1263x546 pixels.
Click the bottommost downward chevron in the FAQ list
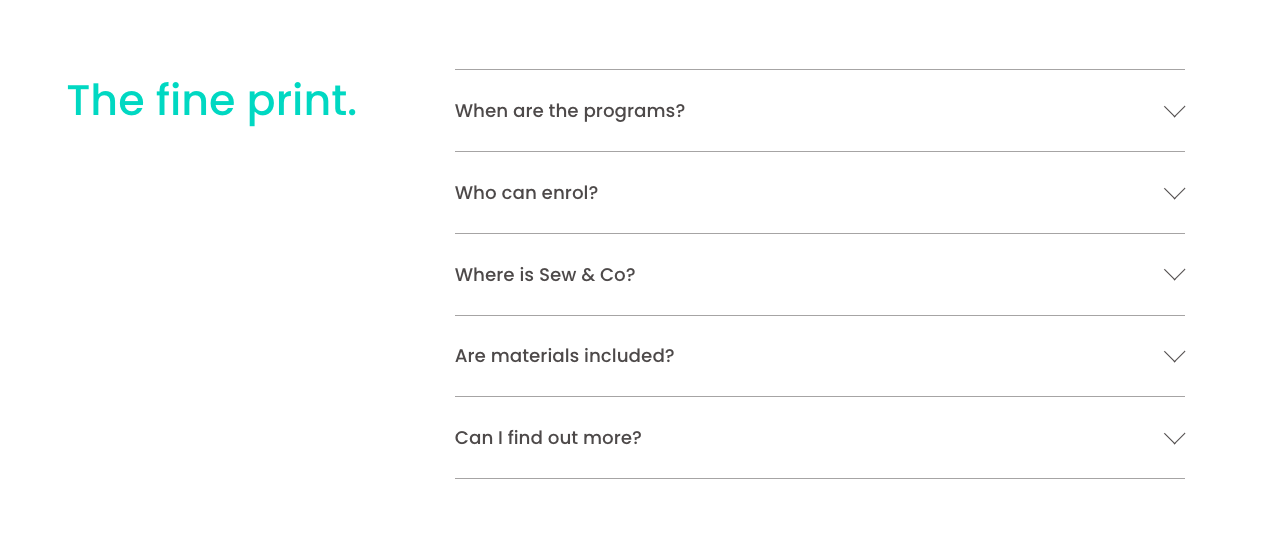(1174, 438)
